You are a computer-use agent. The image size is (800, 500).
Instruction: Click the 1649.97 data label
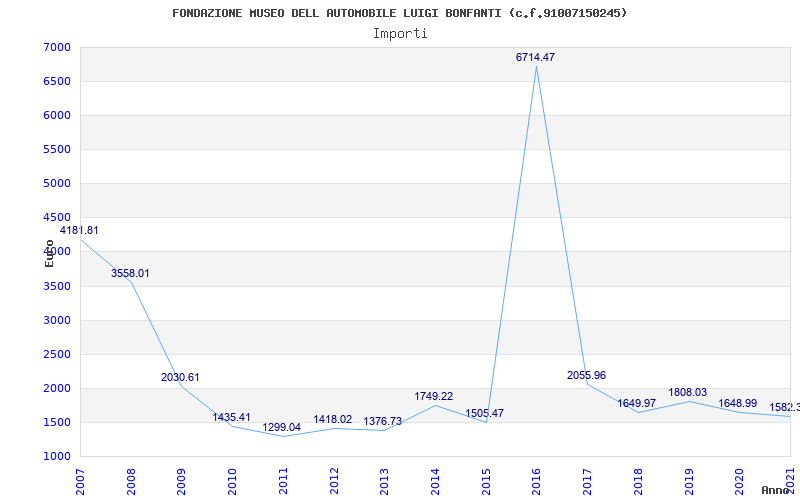click(x=636, y=404)
